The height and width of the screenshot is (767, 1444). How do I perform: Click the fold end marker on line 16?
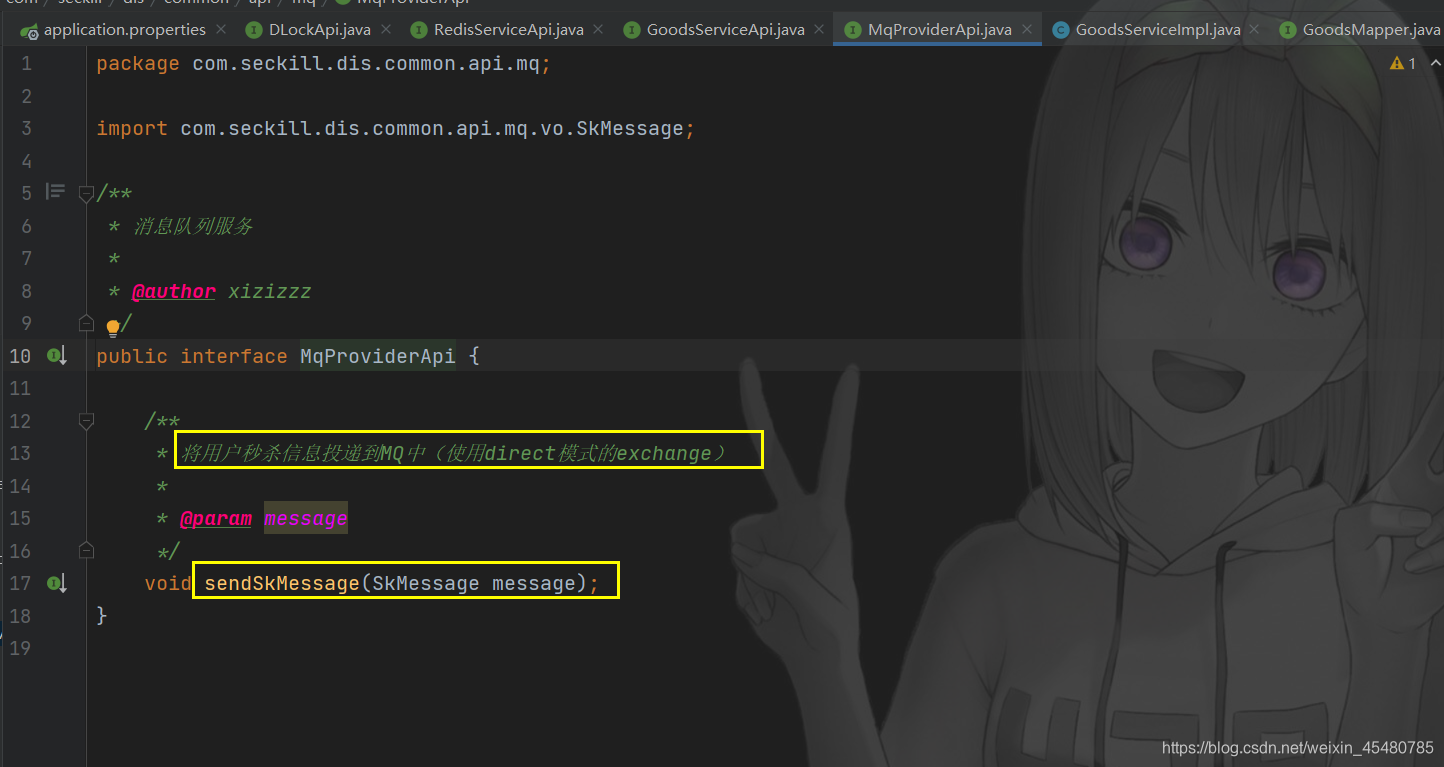86,550
